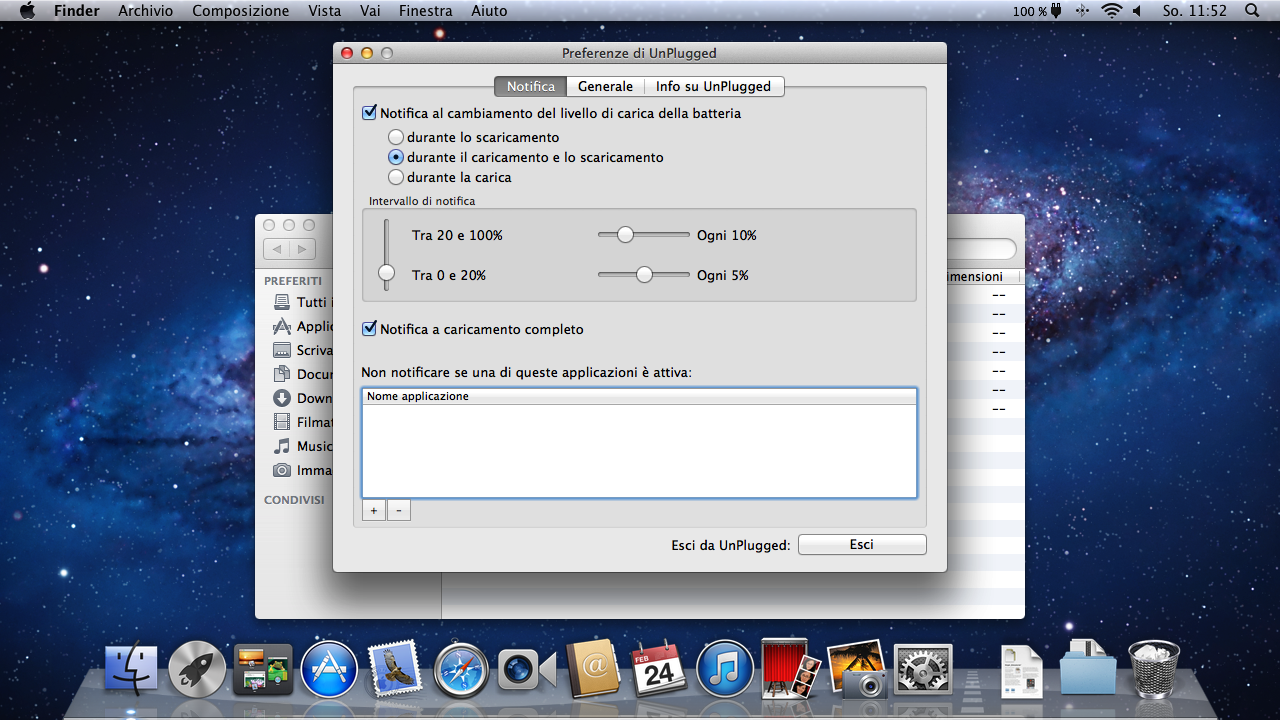Select durante lo scaricamento radio option
1280x720 pixels.
coord(396,137)
